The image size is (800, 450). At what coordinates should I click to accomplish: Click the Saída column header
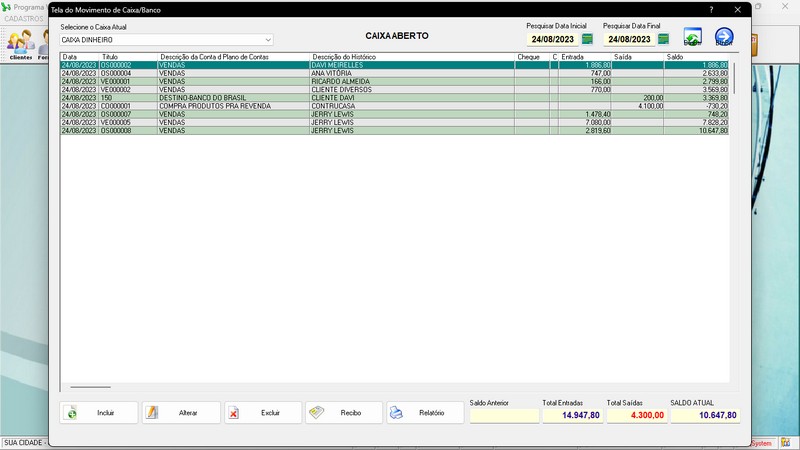pyautogui.click(x=638, y=57)
